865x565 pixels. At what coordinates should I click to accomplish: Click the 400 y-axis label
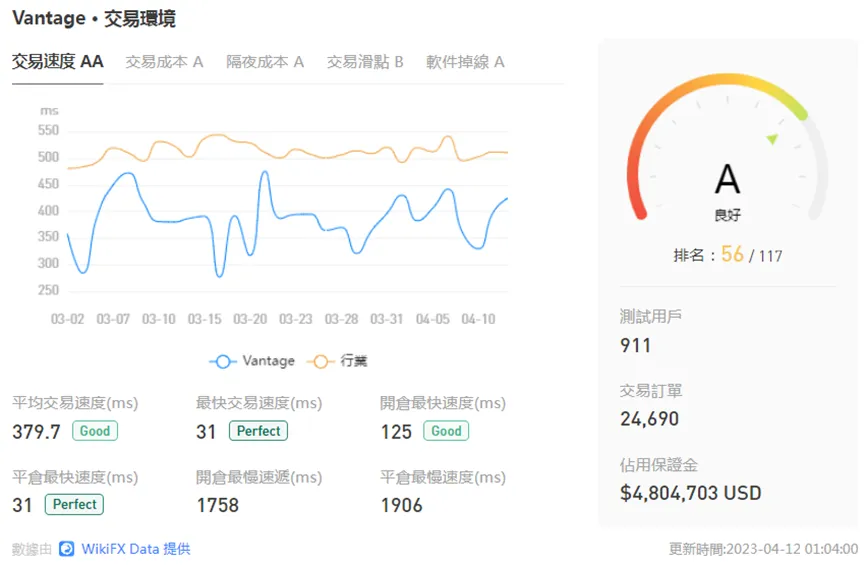pos(48,211)
